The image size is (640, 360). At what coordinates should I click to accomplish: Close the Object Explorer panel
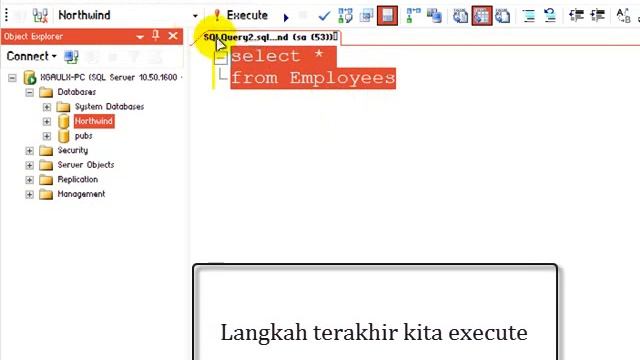pos(173,36)
